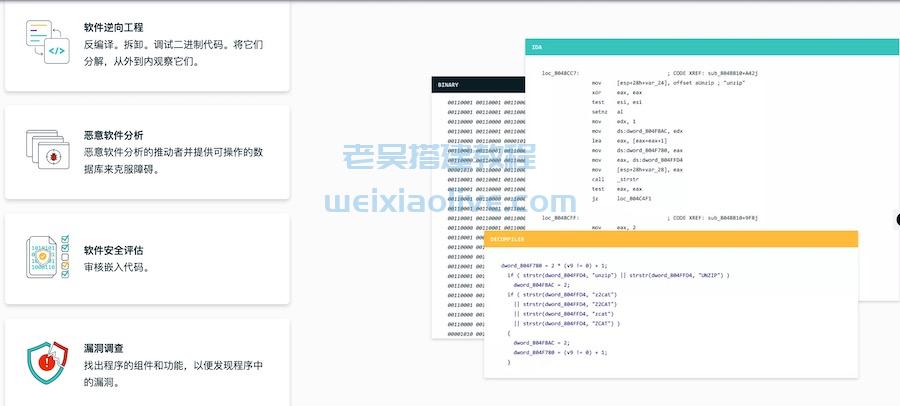Click the BINARY panel header

(478, 84)
